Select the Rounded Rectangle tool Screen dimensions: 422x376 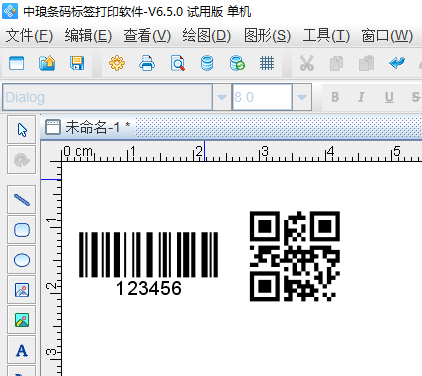pyautogui.click(x=22, y=230)
